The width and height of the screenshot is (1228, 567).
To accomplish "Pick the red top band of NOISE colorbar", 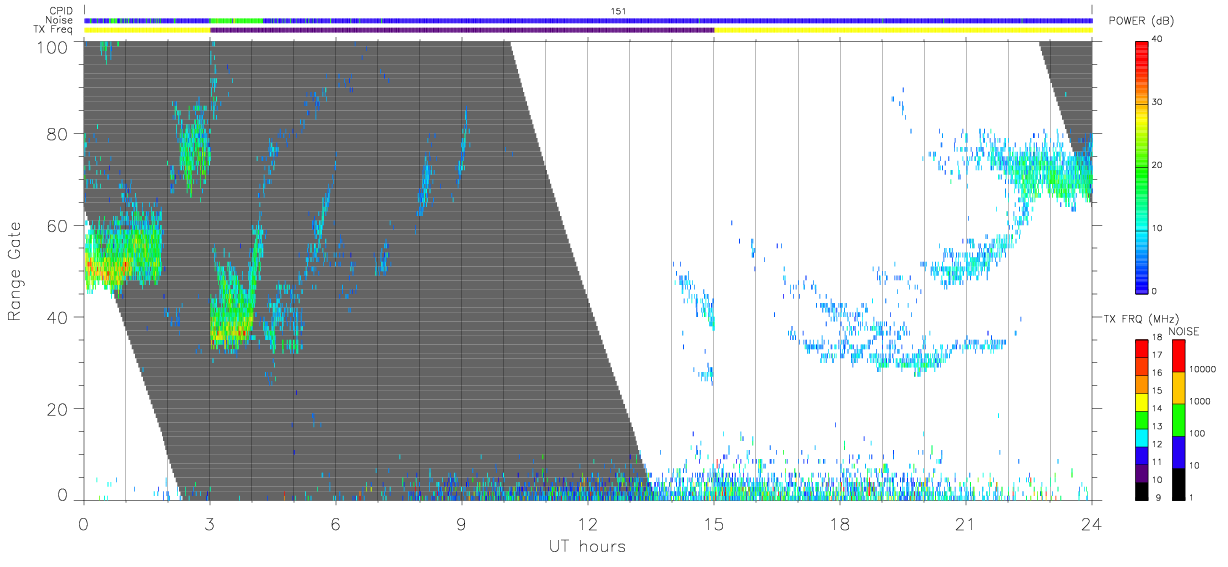I will pos(1179,356).
